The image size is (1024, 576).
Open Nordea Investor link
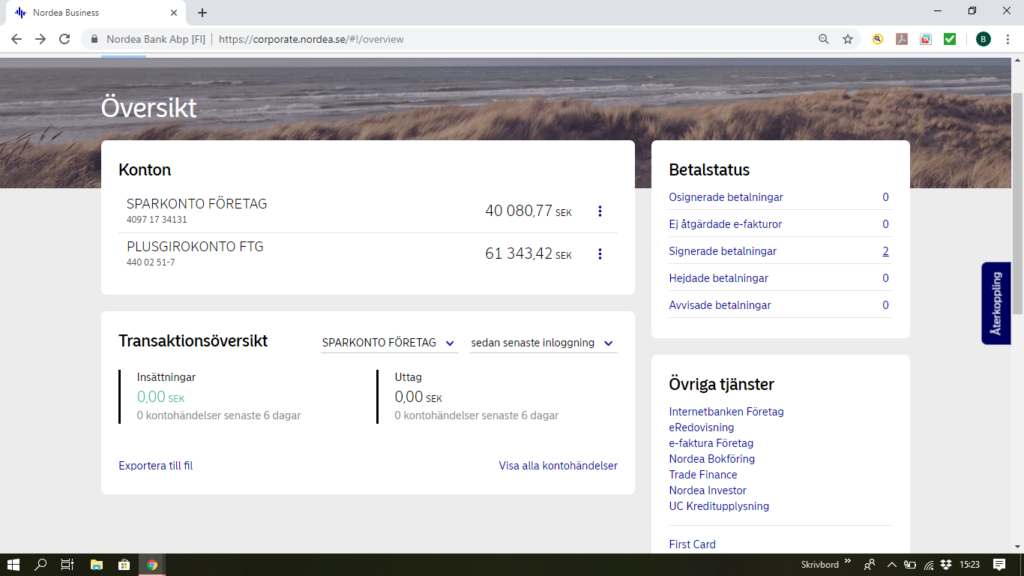[707, 490]
